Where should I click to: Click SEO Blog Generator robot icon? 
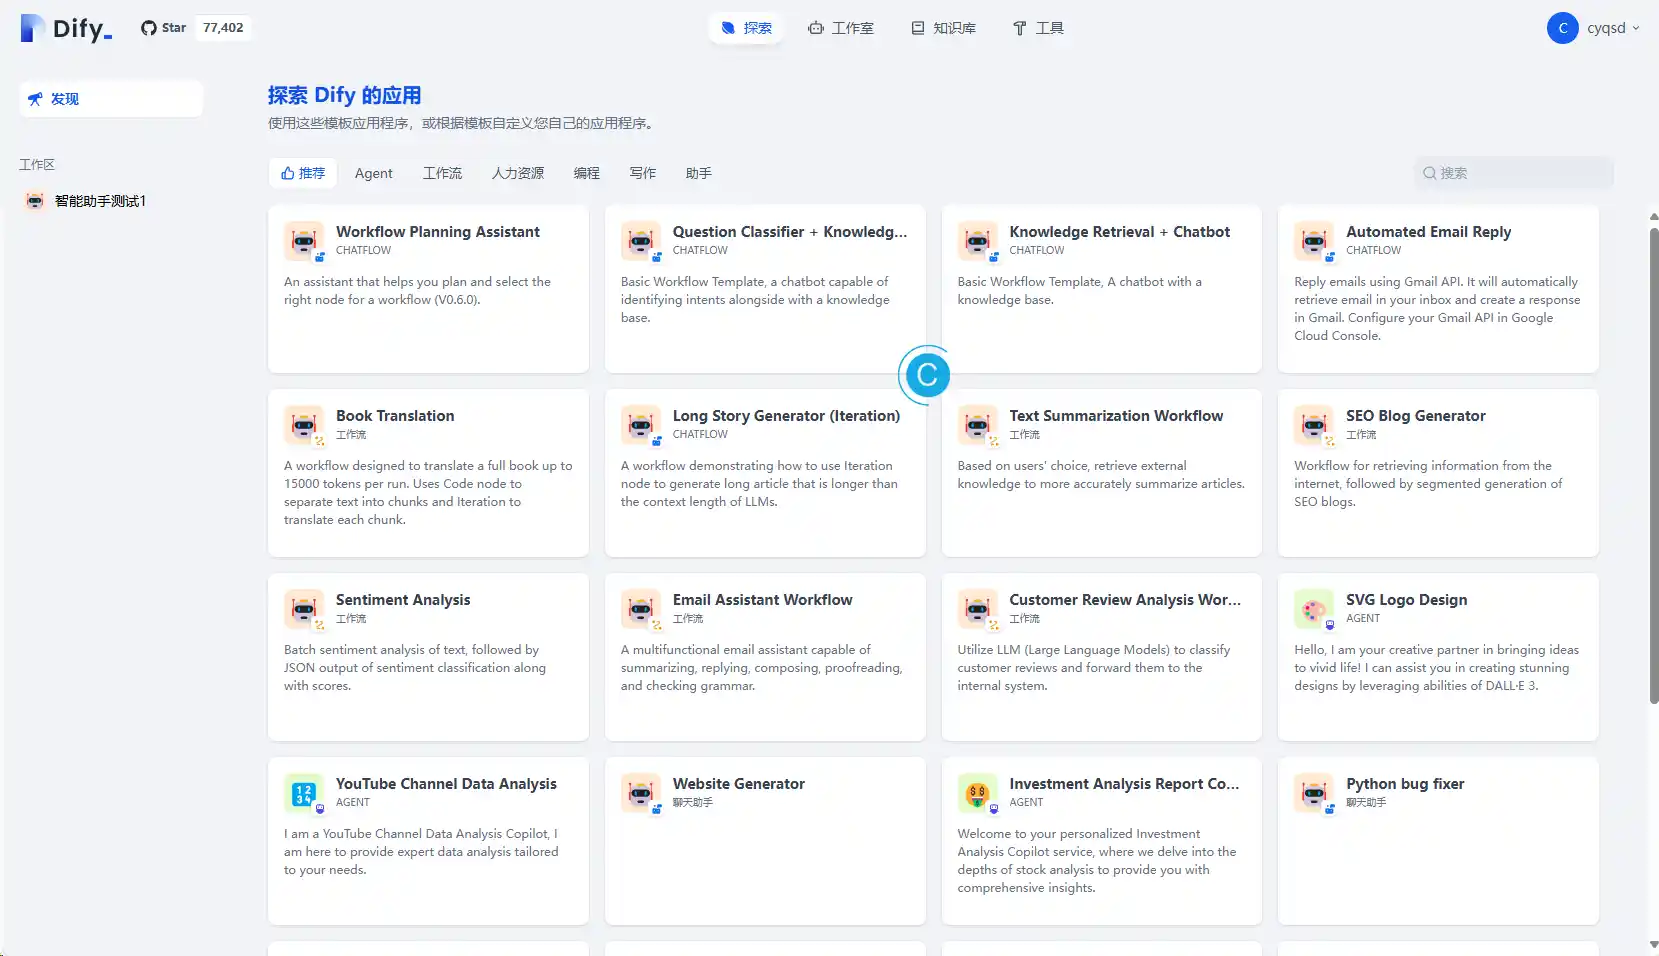point(1314,425)
